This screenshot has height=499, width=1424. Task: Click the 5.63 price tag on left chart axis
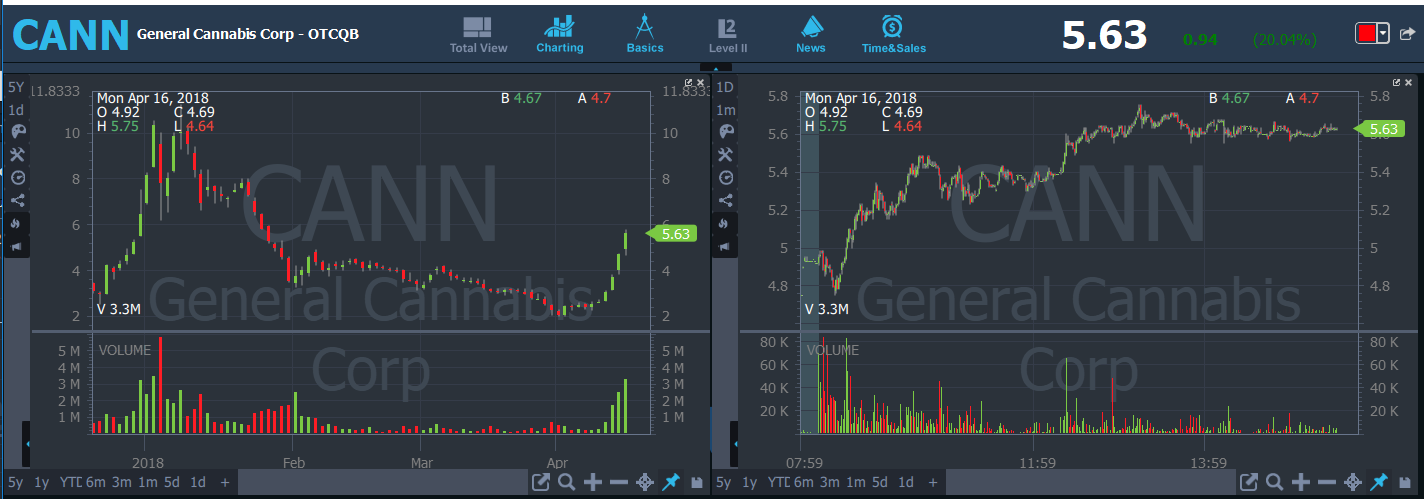(670, 234)
